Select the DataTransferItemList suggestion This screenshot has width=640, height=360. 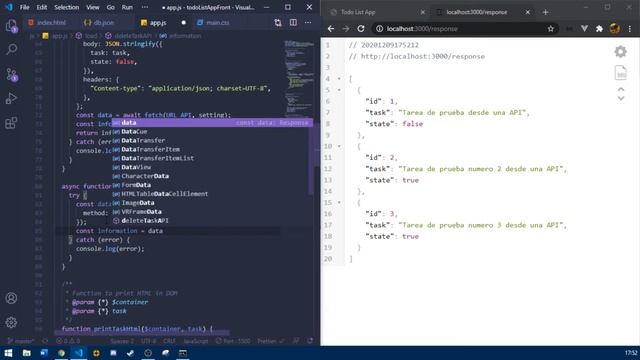[211, 158]
